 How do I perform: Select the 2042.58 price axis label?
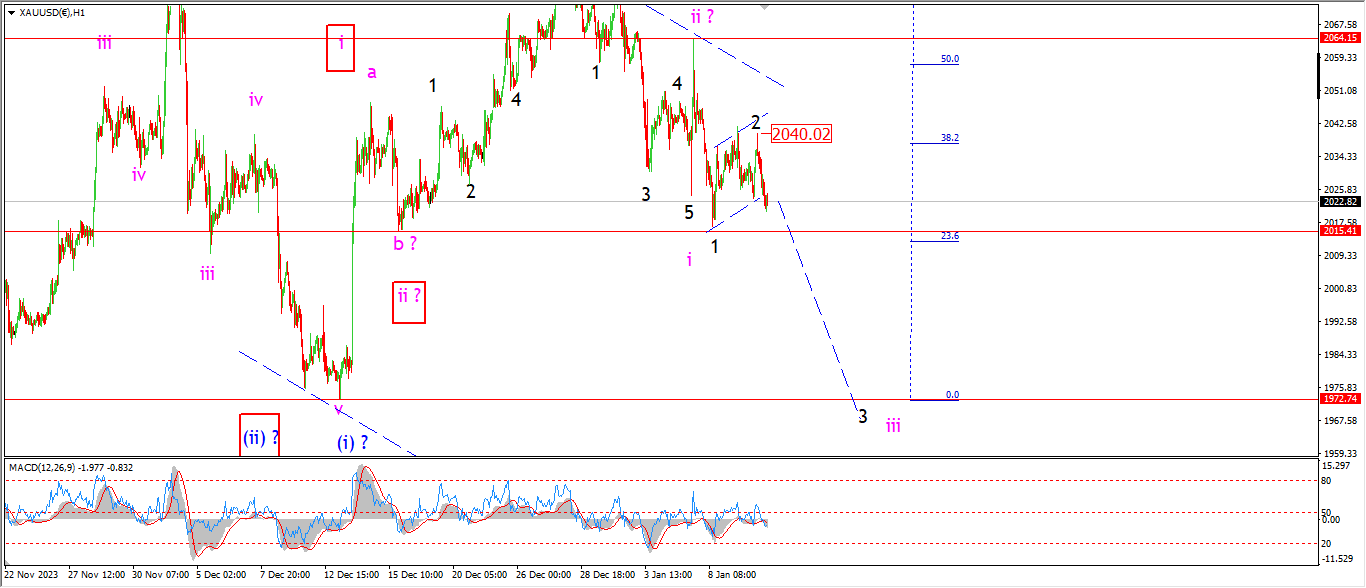(1340, 124)
